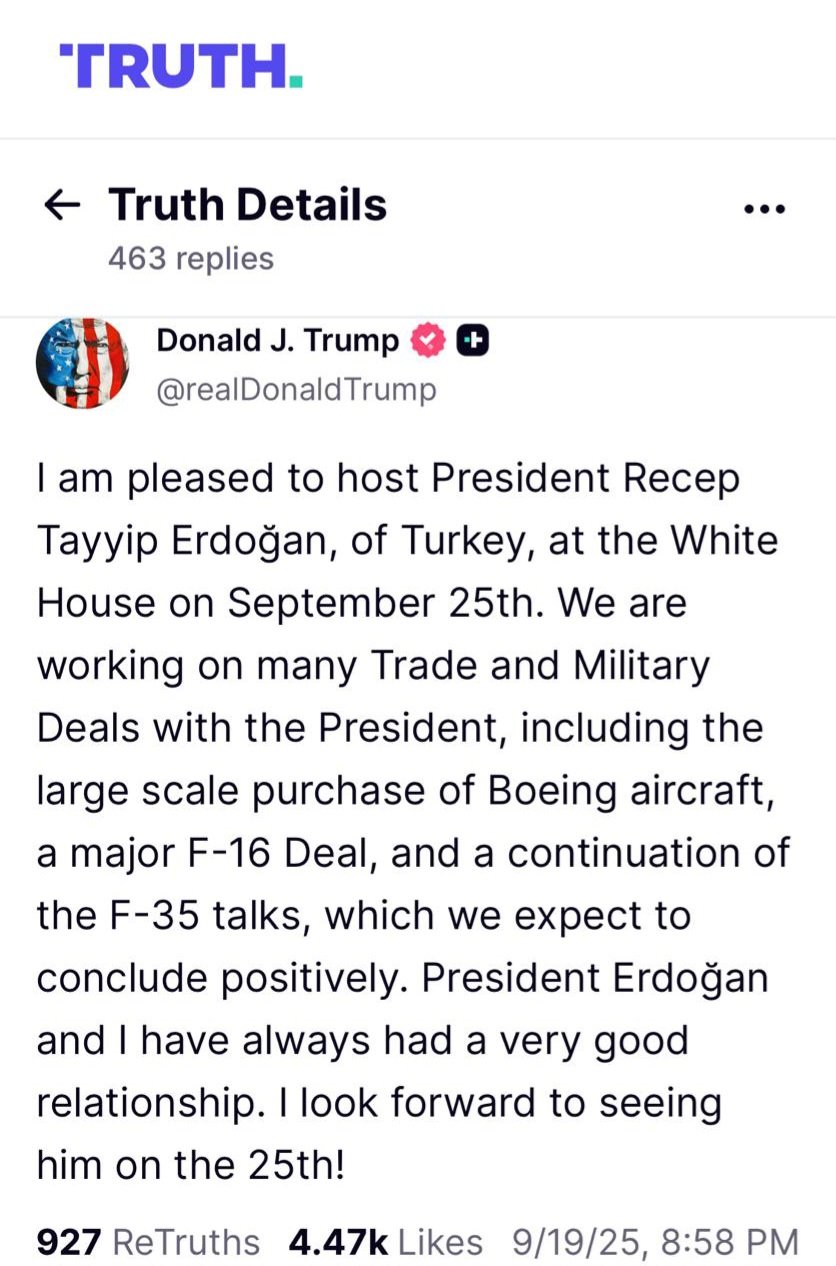
Task: Show the 927 ReTruths list
Action: pos(148,1242)
